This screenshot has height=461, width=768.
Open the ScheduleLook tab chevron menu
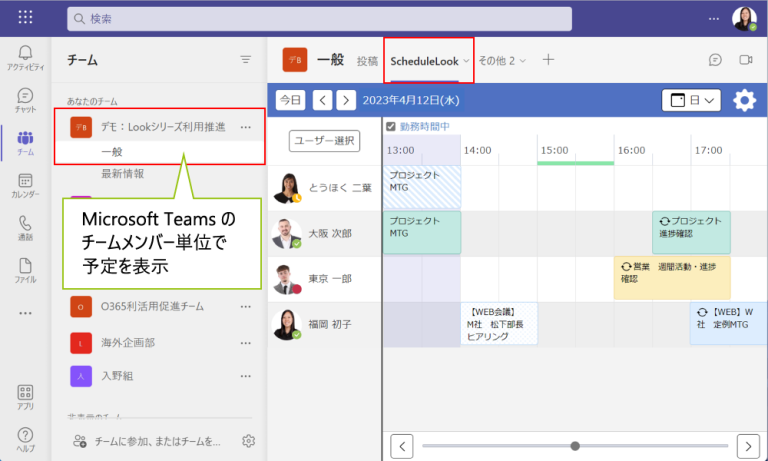click(466, 61)
